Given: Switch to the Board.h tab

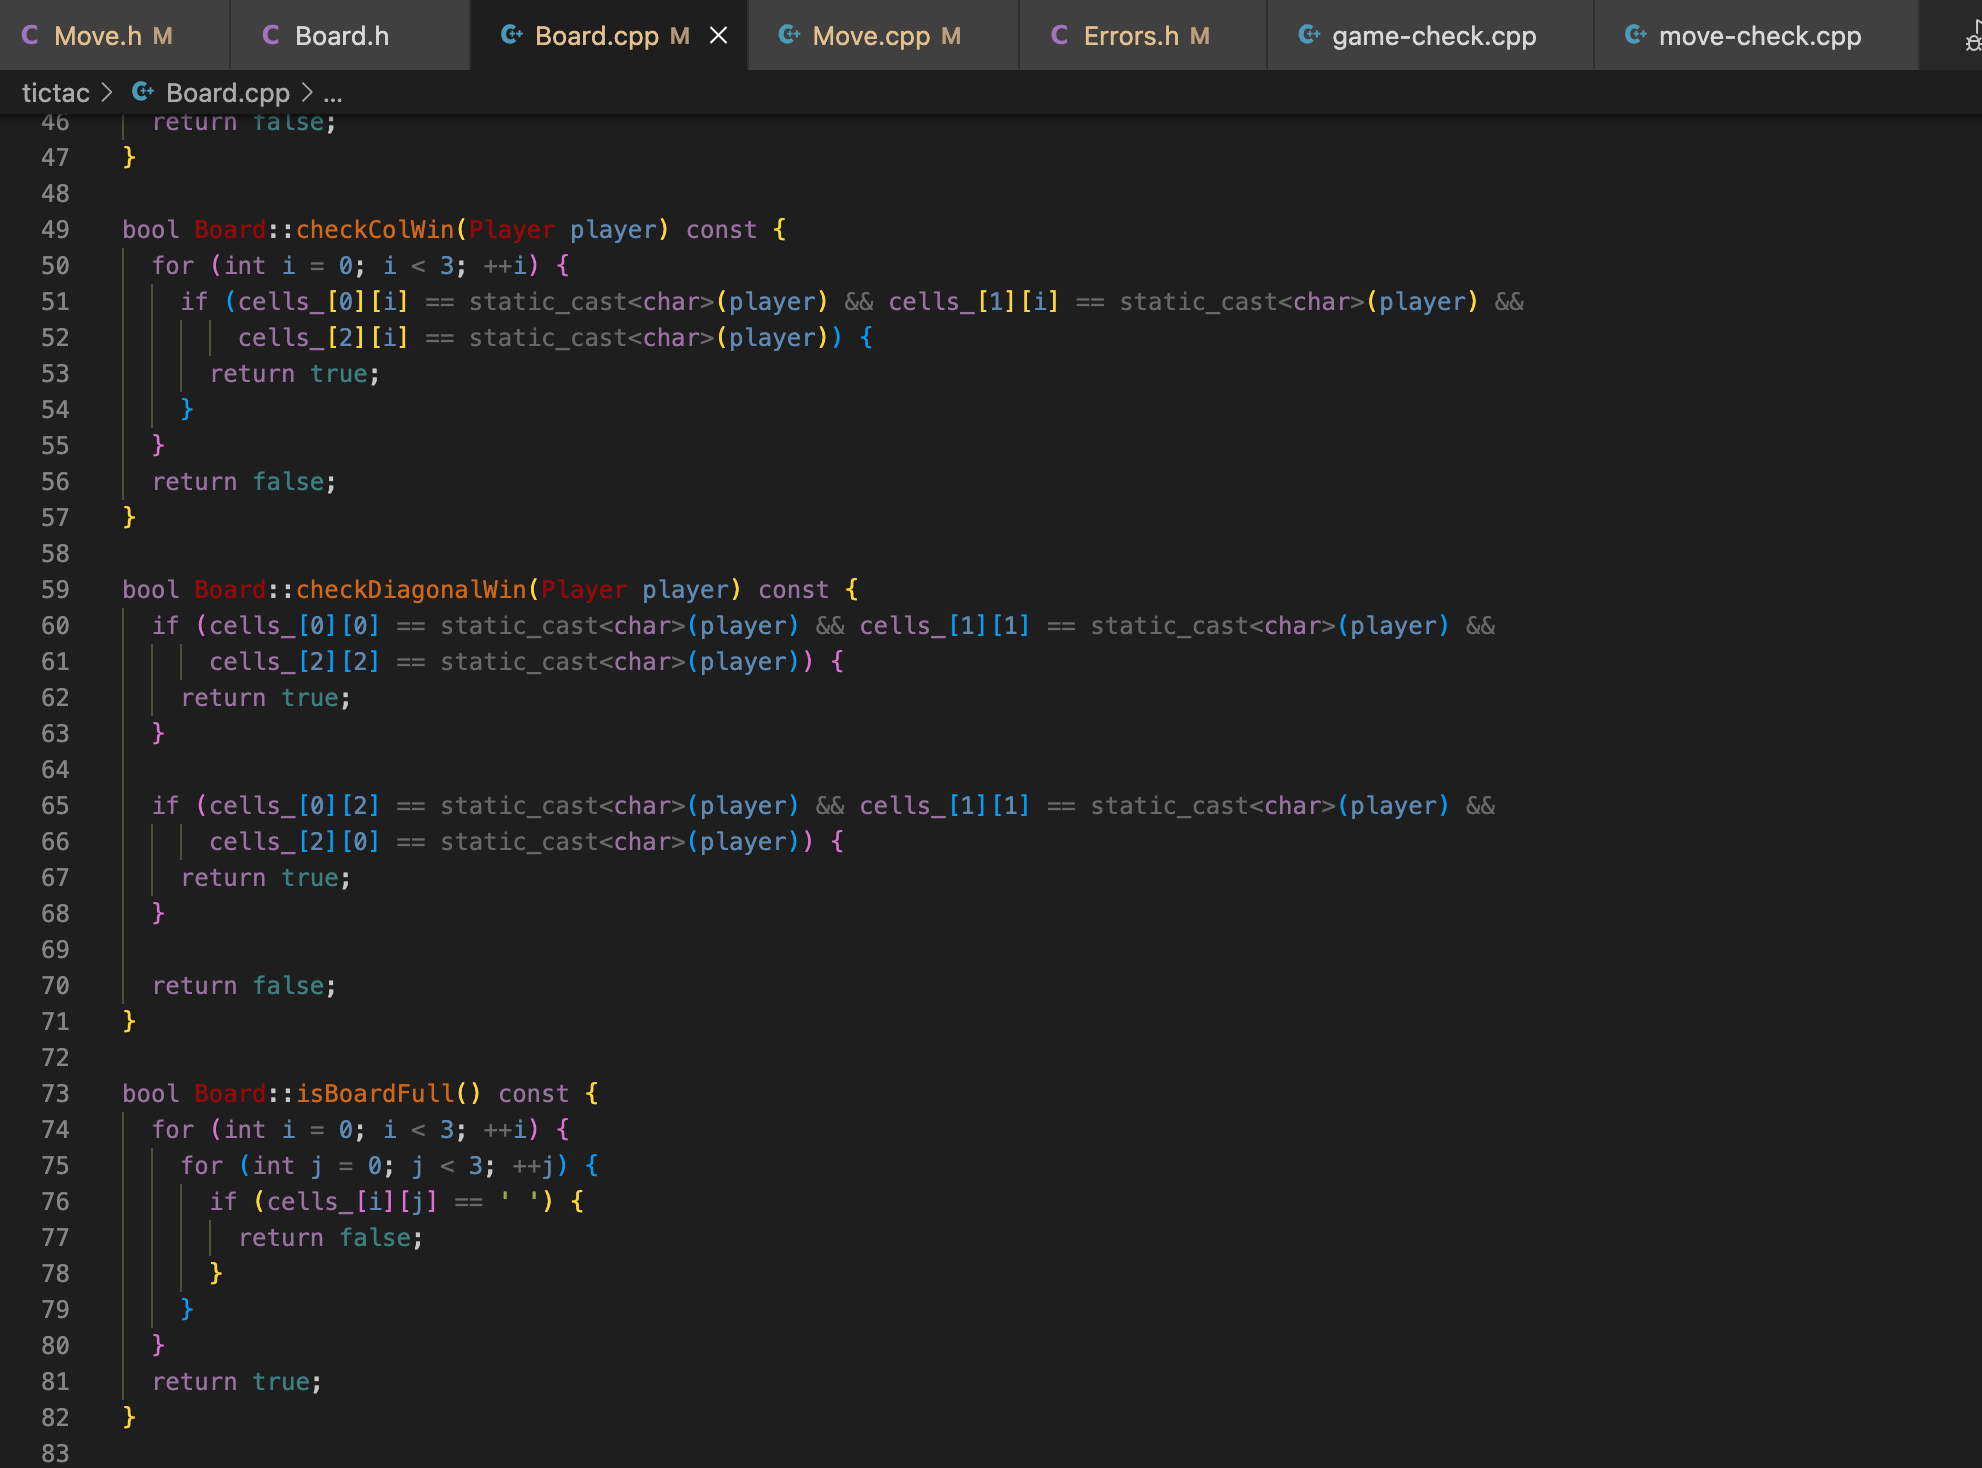Looking at the screenshot, I should click(x=341, y=36).
